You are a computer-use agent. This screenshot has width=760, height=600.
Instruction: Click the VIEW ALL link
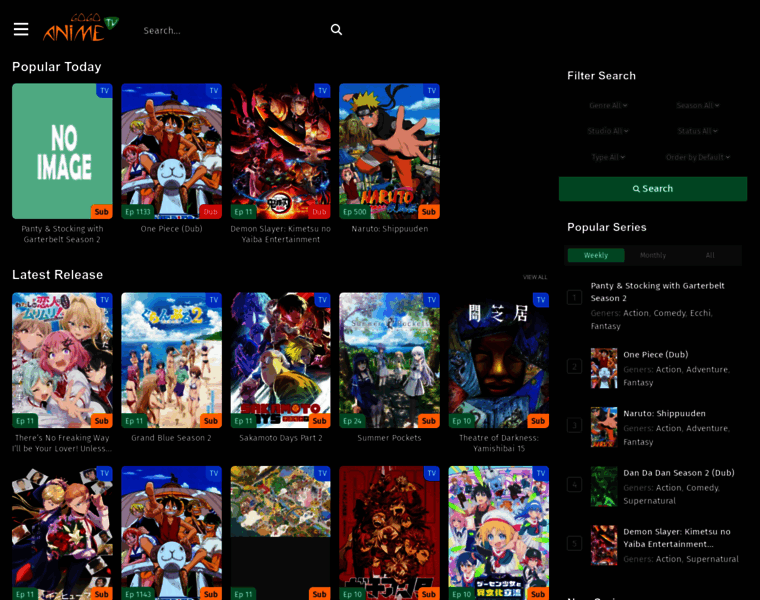[x=535, y=277]
